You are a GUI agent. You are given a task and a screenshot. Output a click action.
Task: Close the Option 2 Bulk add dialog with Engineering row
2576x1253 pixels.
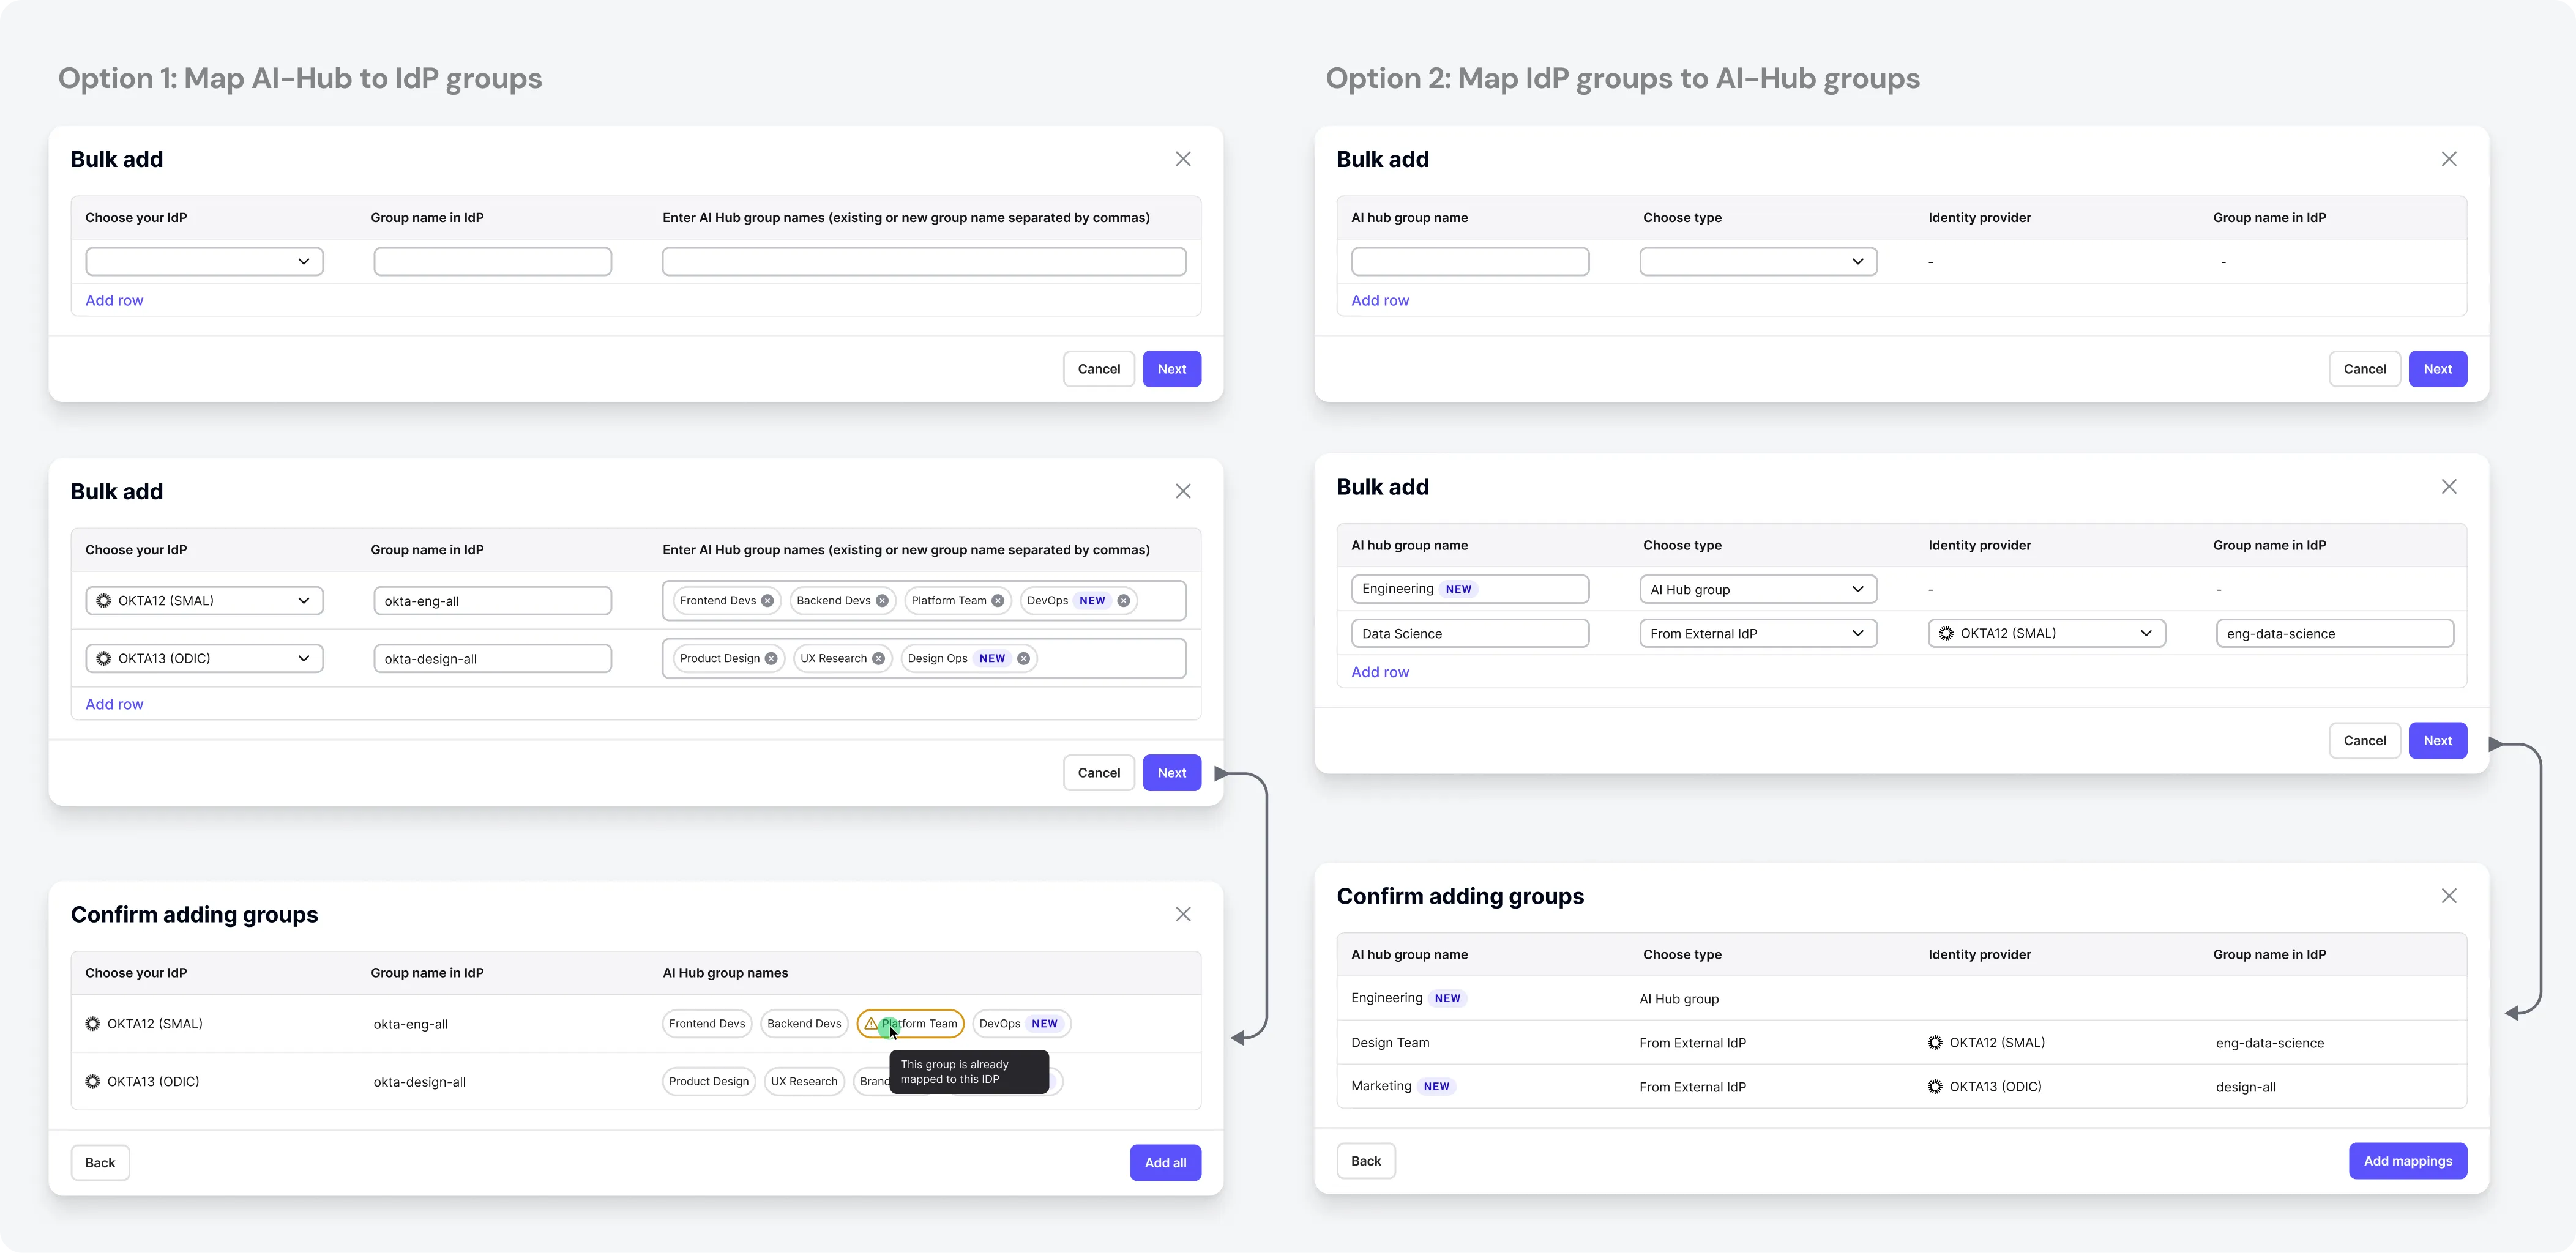coord(2449,487)
